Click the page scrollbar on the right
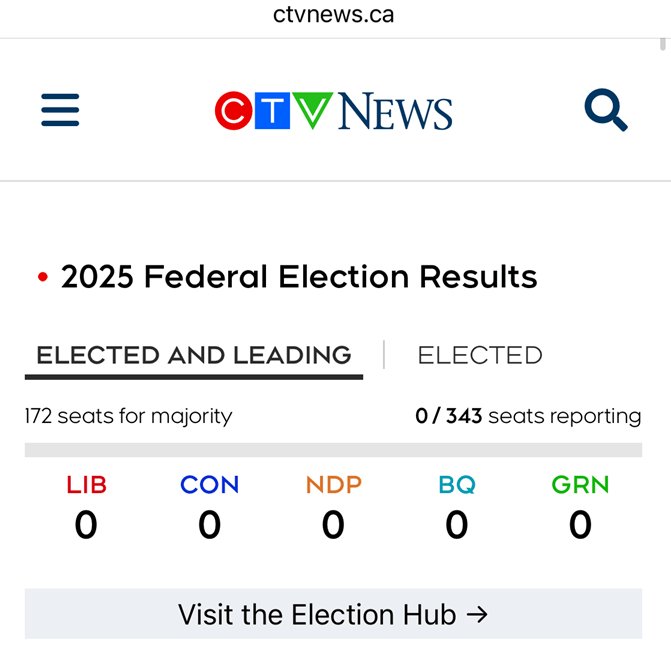 click(x=664, y=44)
